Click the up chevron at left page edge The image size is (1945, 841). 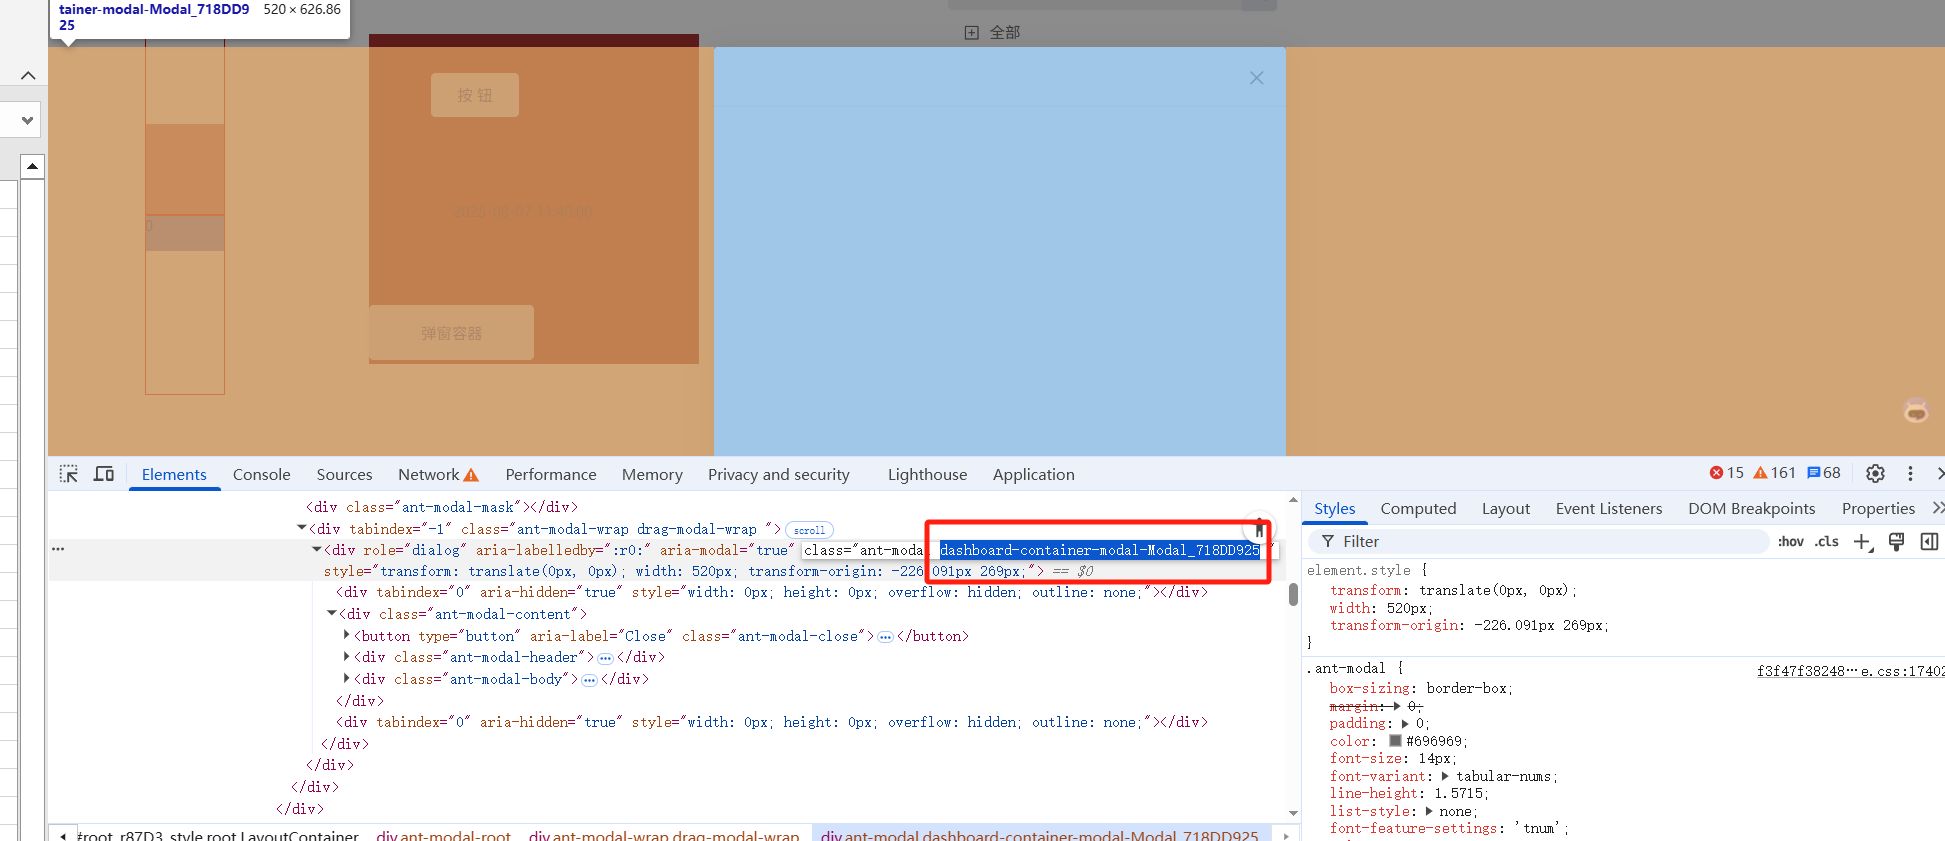(x=28, y=75)
